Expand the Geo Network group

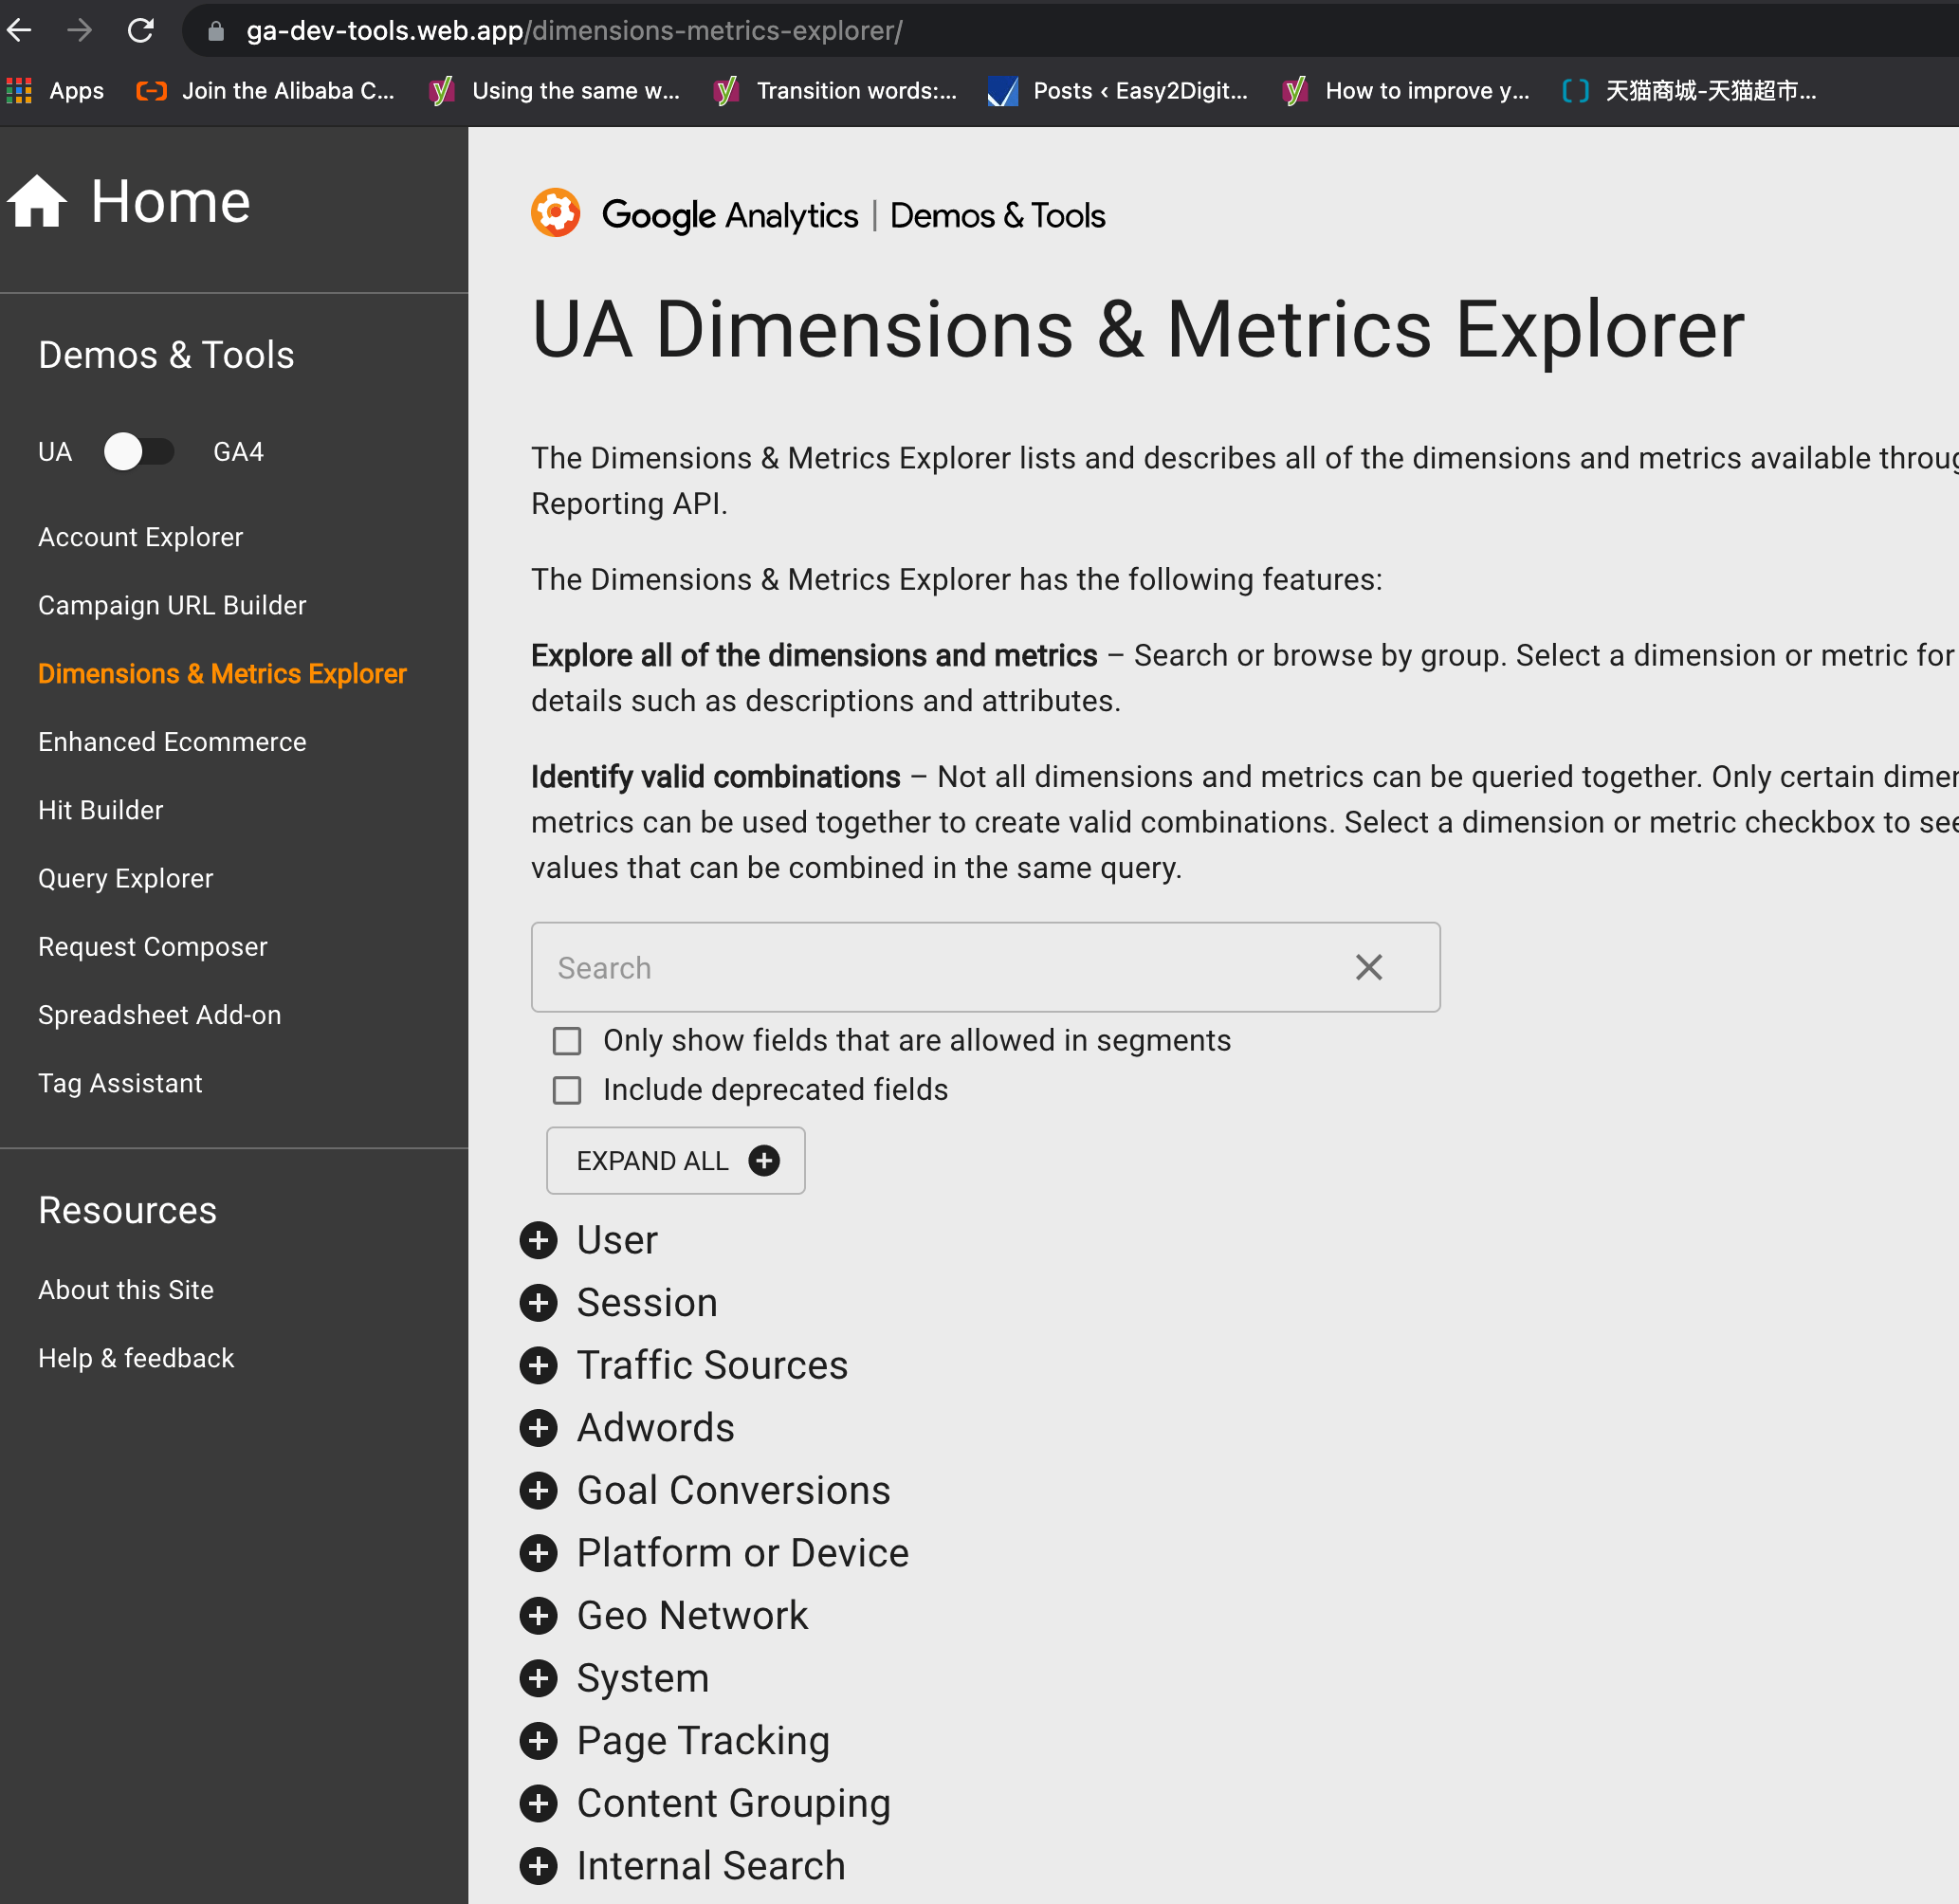tap(539, 1616)
